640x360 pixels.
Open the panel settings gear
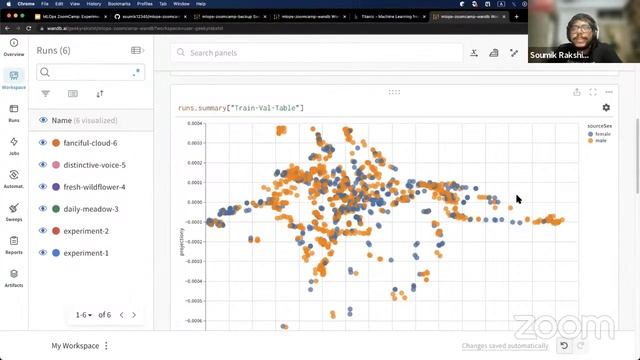click(x=606, y=107)
